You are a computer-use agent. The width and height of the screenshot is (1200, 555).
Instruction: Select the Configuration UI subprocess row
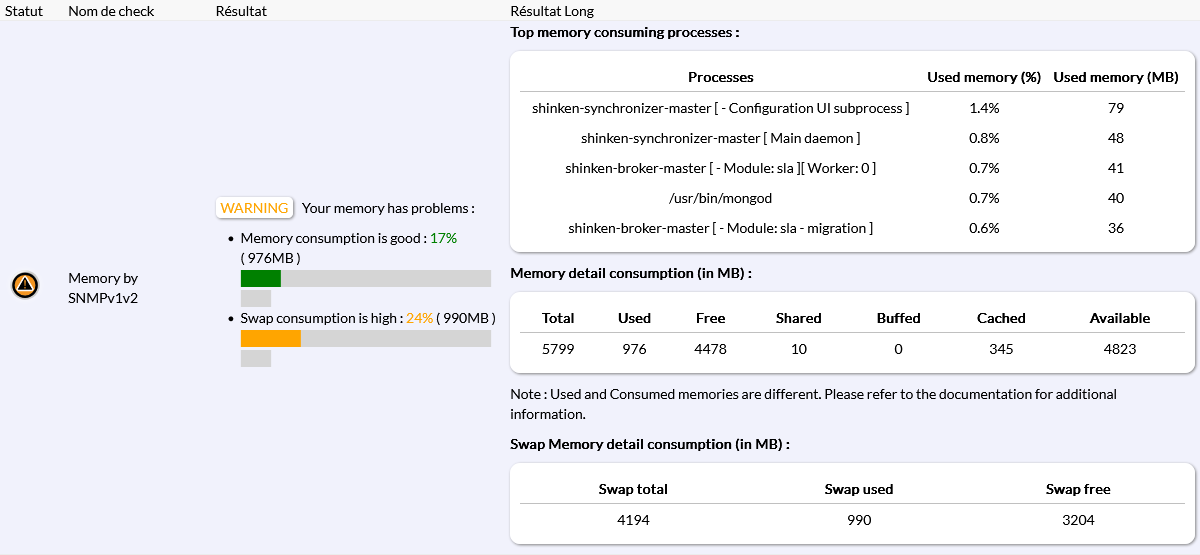pyautogui.click(x=720, y=108)
